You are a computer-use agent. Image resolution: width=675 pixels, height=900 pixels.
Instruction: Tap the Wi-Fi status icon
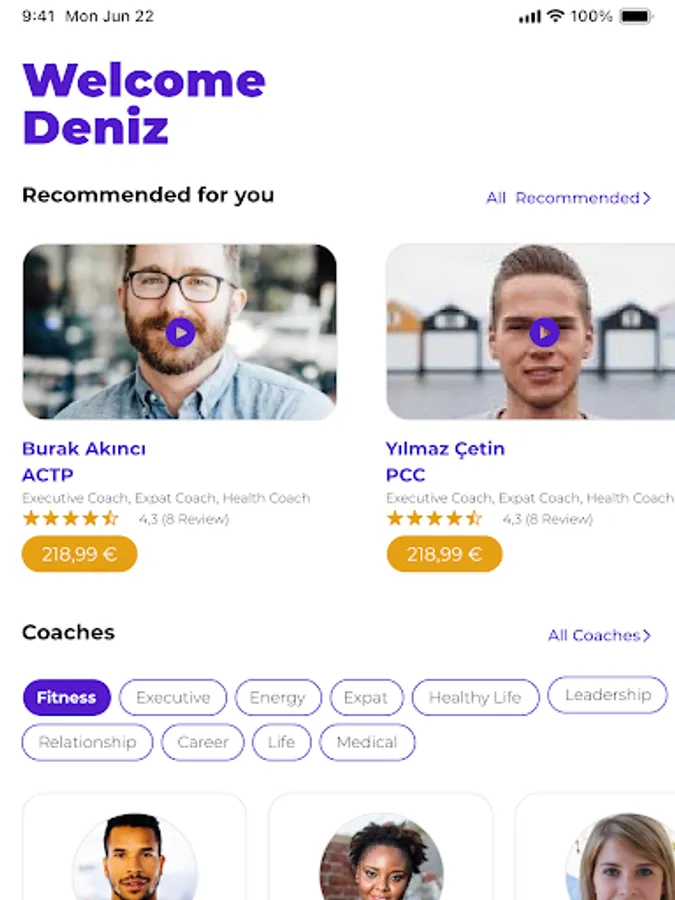tap(555, 16)
